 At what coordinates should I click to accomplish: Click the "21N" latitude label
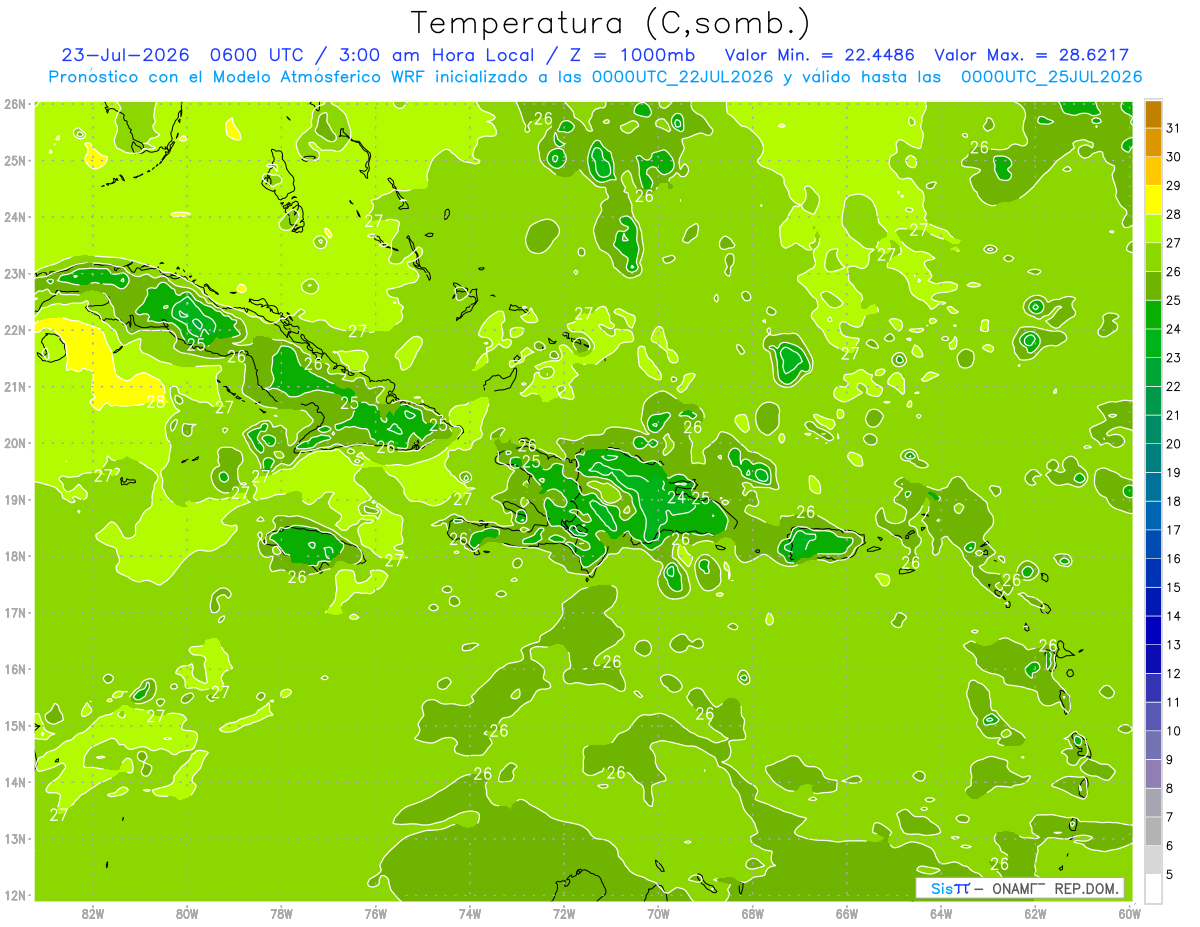tap(14, 387)
